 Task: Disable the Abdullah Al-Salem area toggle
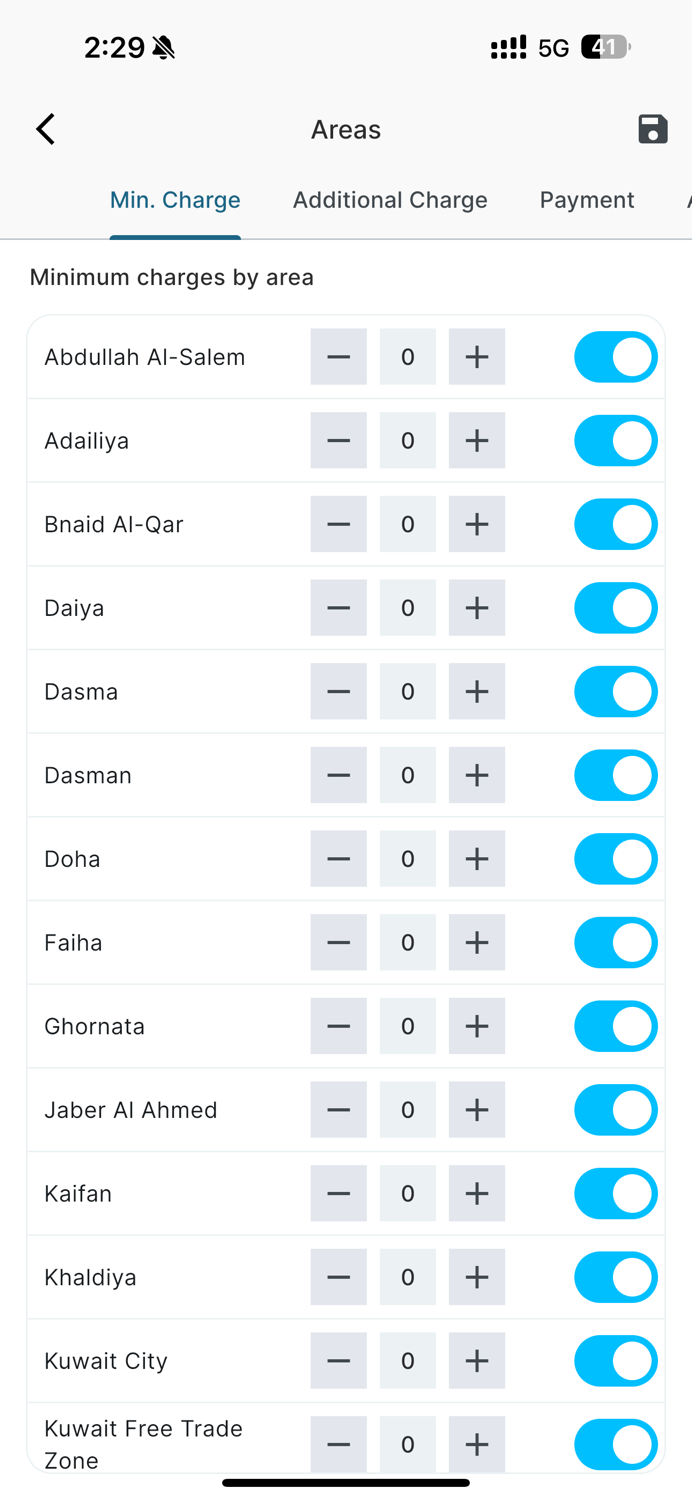tap(615, 357)
